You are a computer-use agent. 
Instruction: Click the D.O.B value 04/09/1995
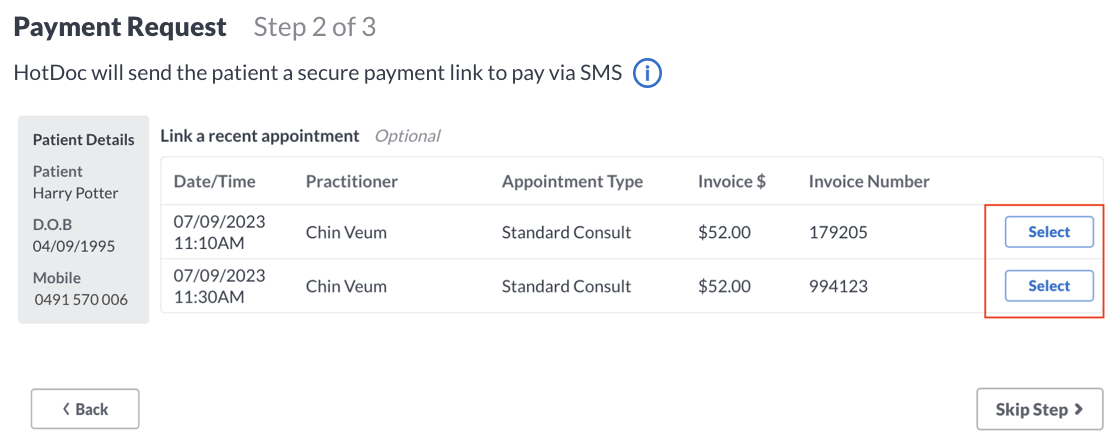(74, 246)
